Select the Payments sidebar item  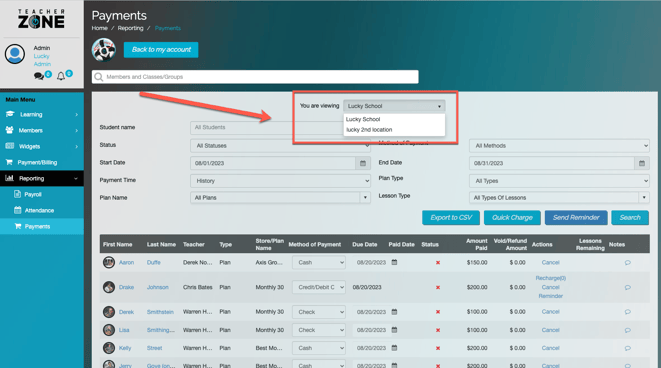coord(42,226)
